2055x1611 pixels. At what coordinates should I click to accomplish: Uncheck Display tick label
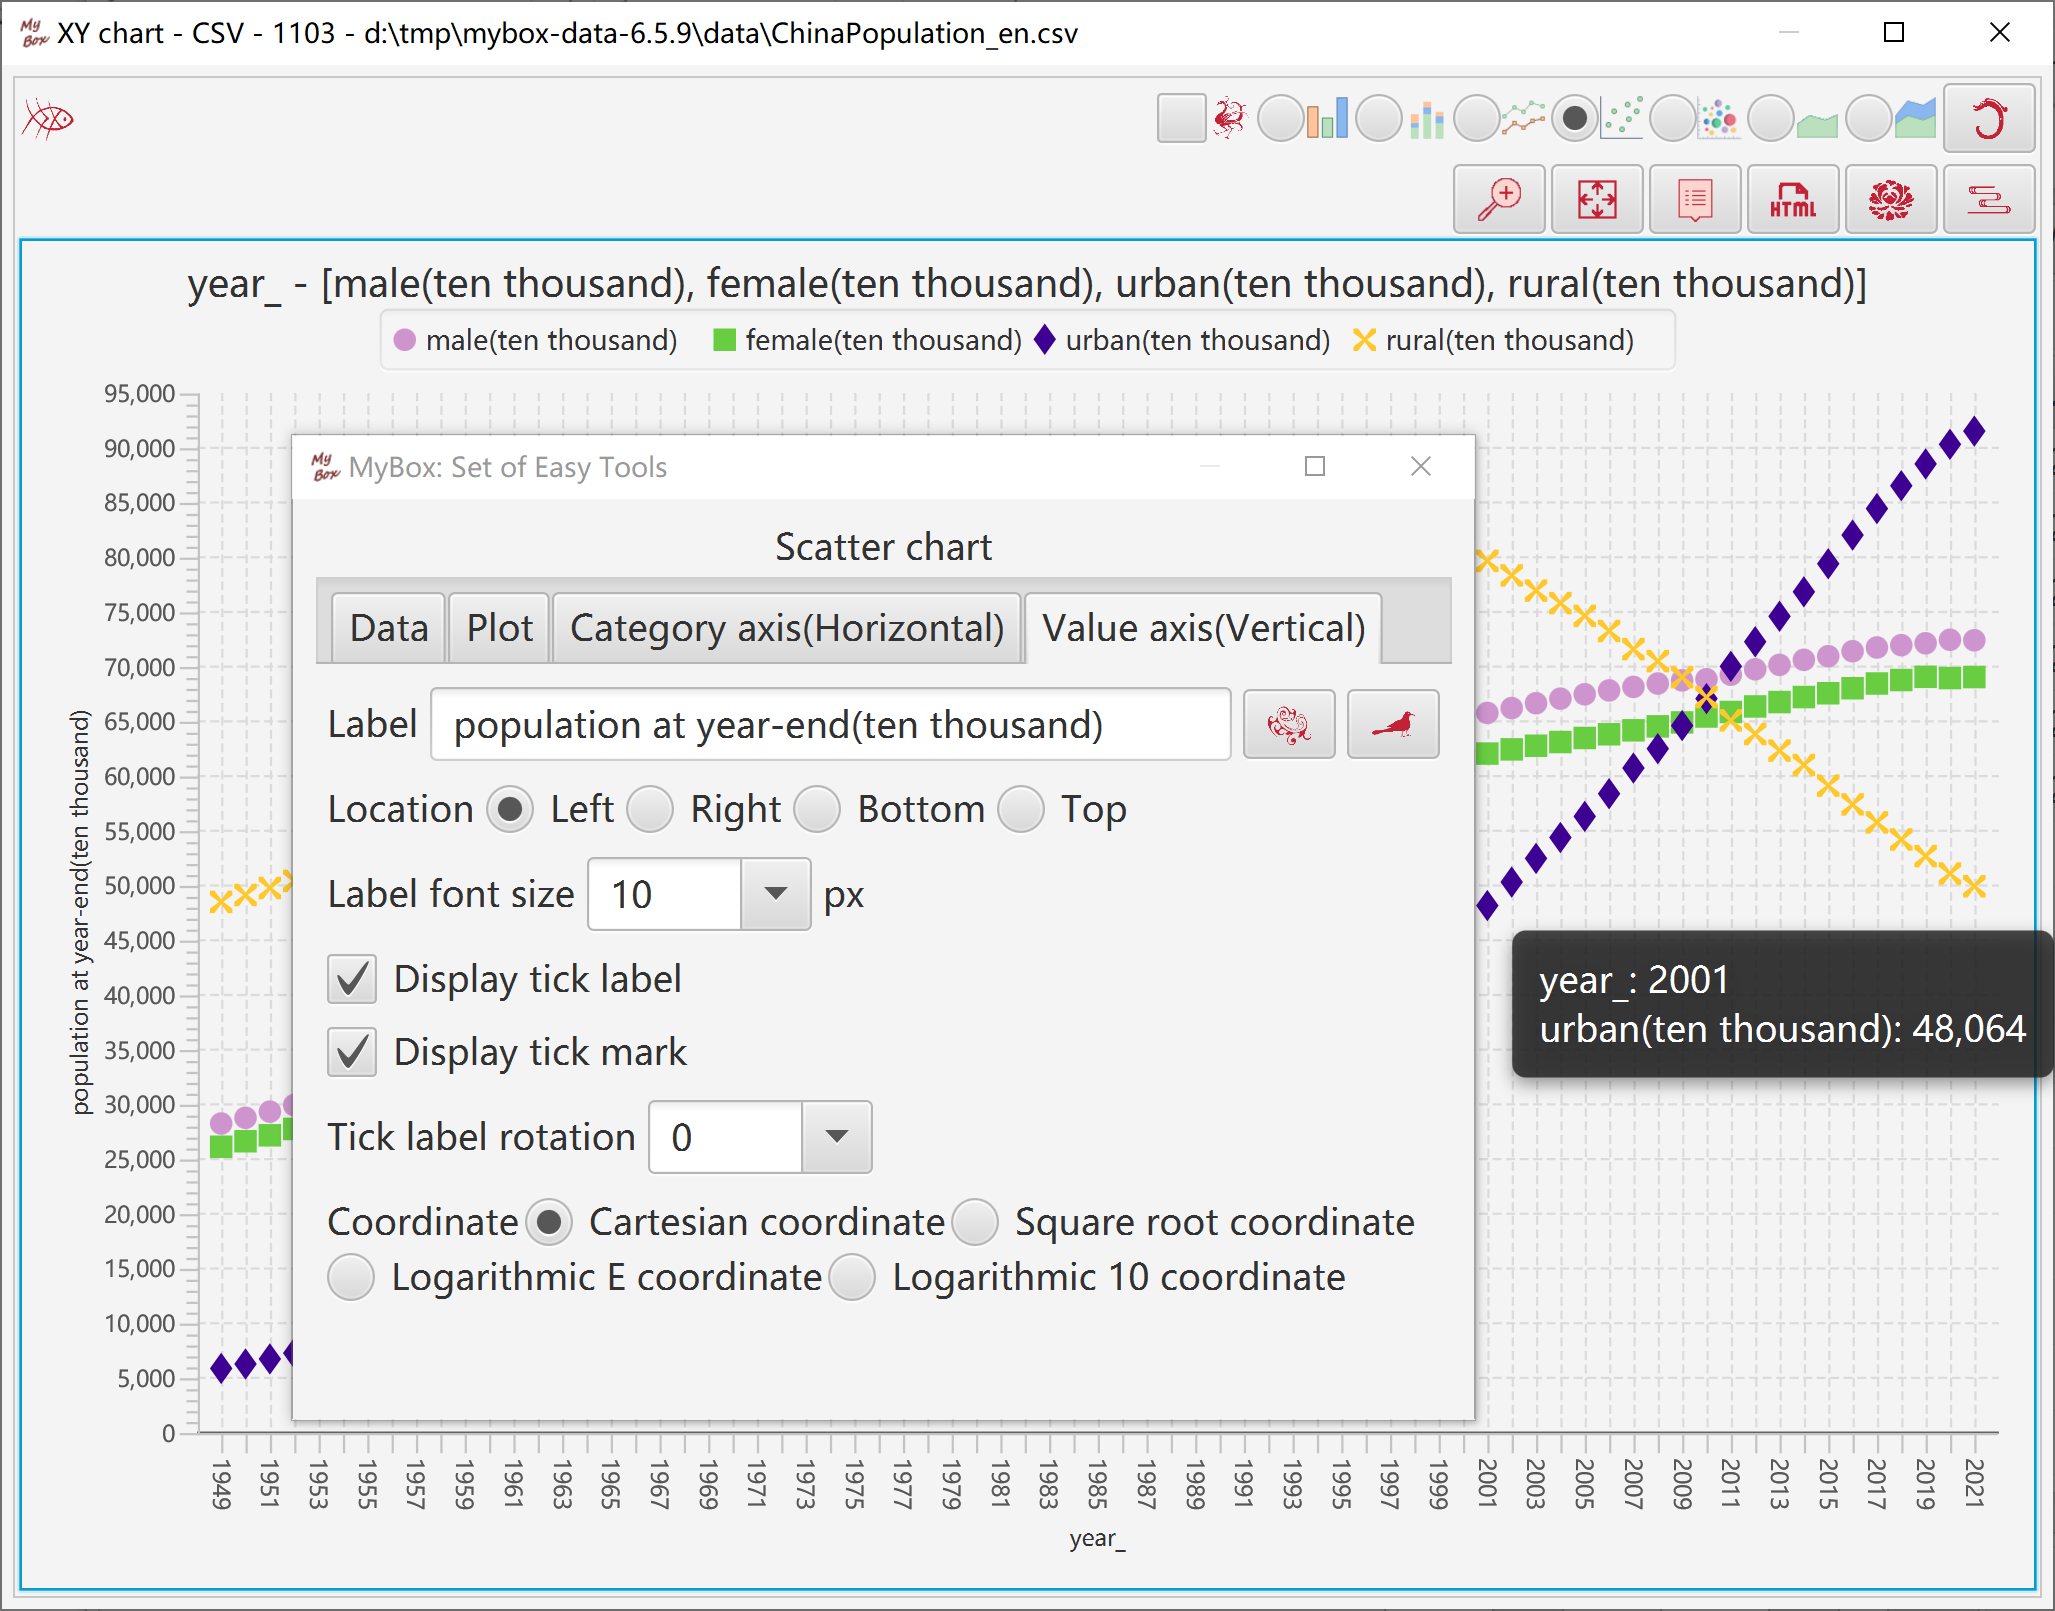352,979
